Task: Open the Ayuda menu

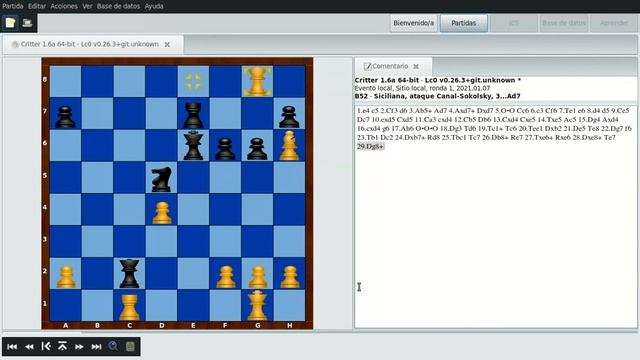Action: [154, 6]
